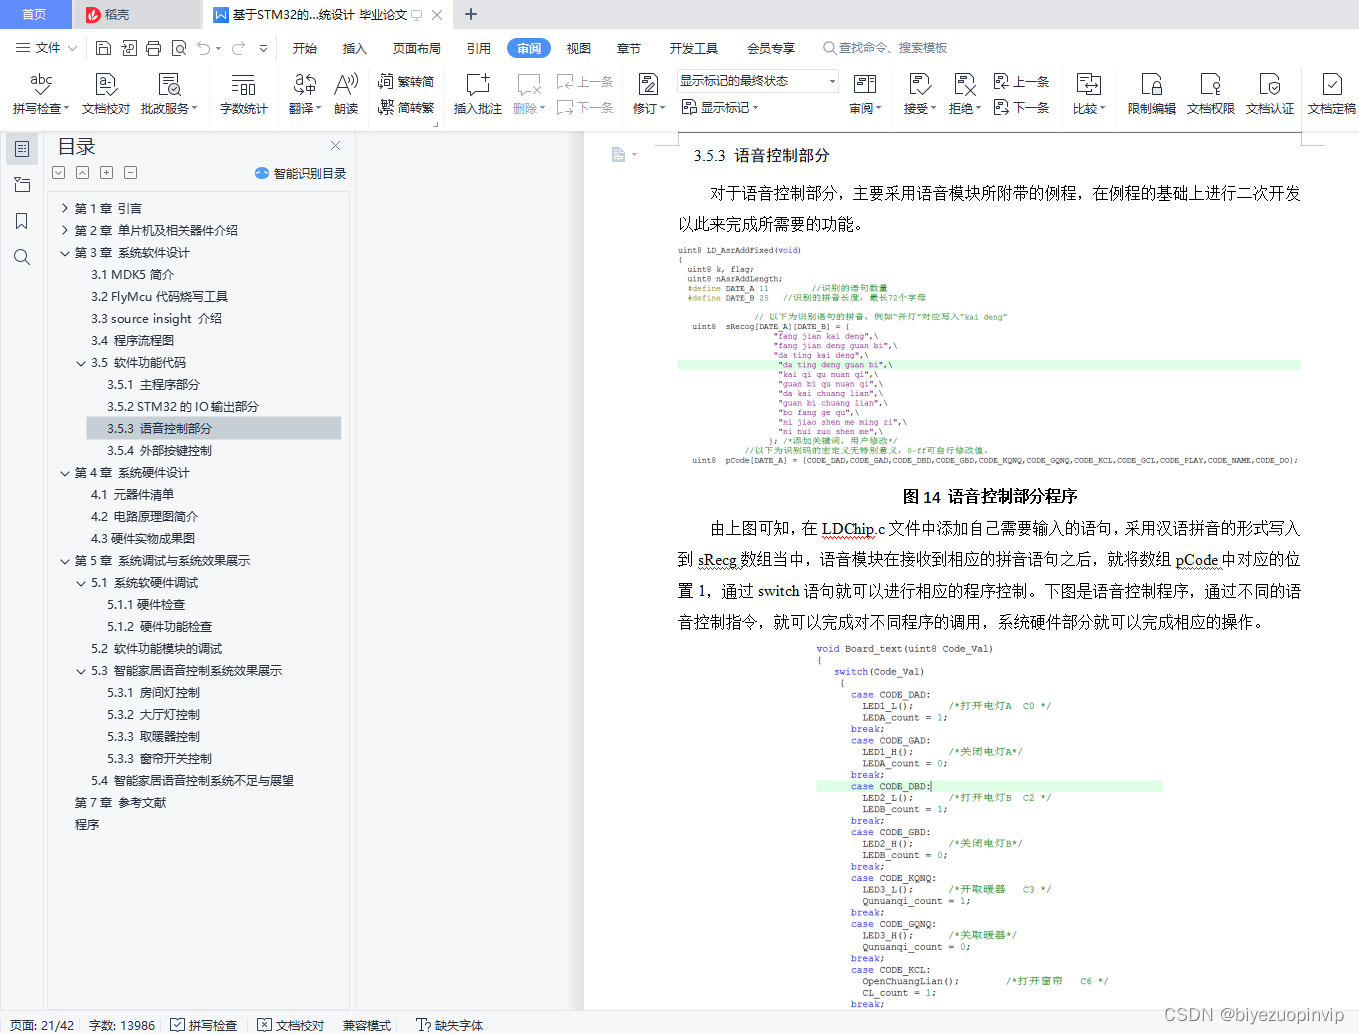Open the bookmark sidebar icon

(x=21, y=221)
